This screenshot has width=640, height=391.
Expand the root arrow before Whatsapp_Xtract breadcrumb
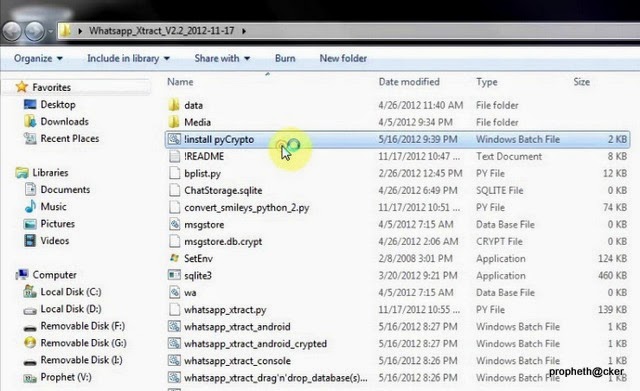tap(80, 31)
